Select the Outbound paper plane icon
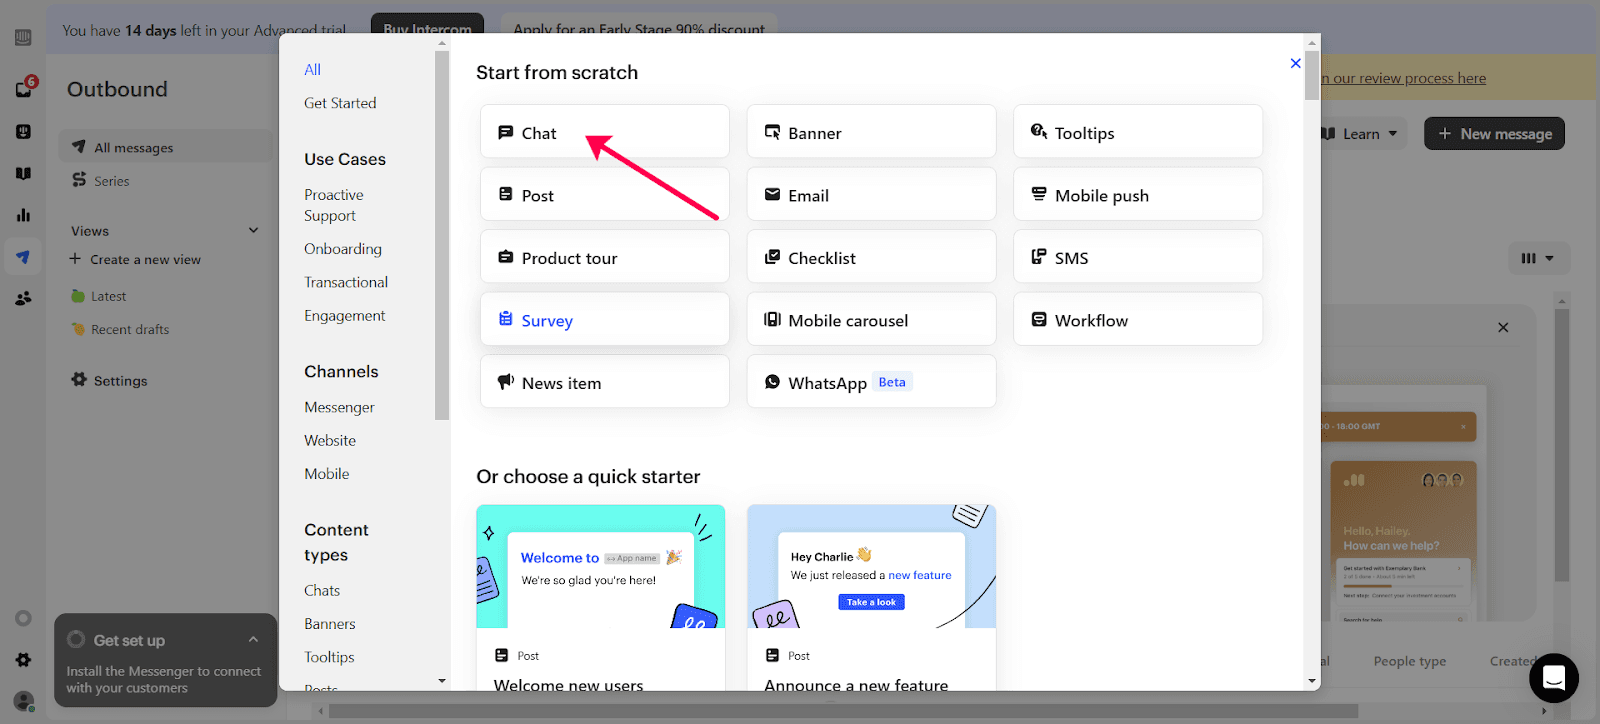The height and width of the screenshot is (724, 1600). click(24, 257)
